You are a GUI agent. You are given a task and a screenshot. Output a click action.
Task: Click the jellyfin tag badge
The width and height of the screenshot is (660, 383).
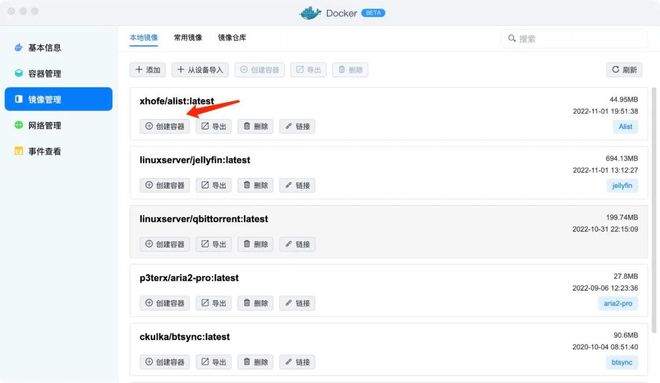pyautogui.click(x=622, y=186)
